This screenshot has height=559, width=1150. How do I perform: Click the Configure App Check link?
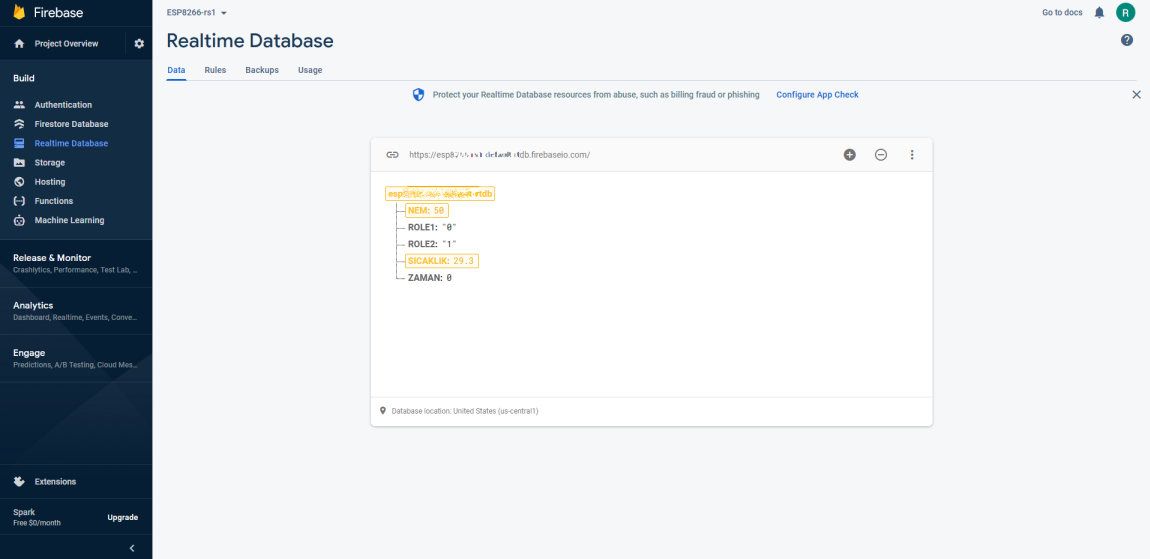[x=817, y=95]
